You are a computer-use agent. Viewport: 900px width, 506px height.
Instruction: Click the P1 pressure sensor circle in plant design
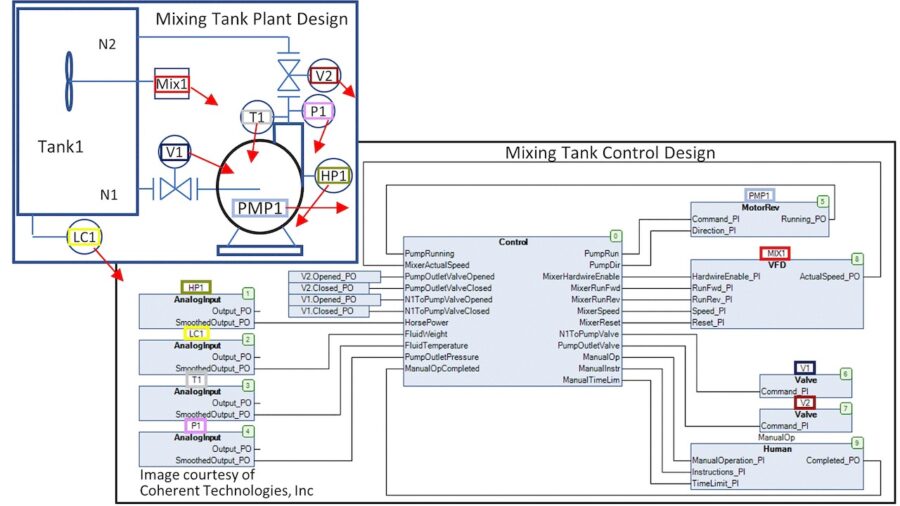click(x=319, y=111)
